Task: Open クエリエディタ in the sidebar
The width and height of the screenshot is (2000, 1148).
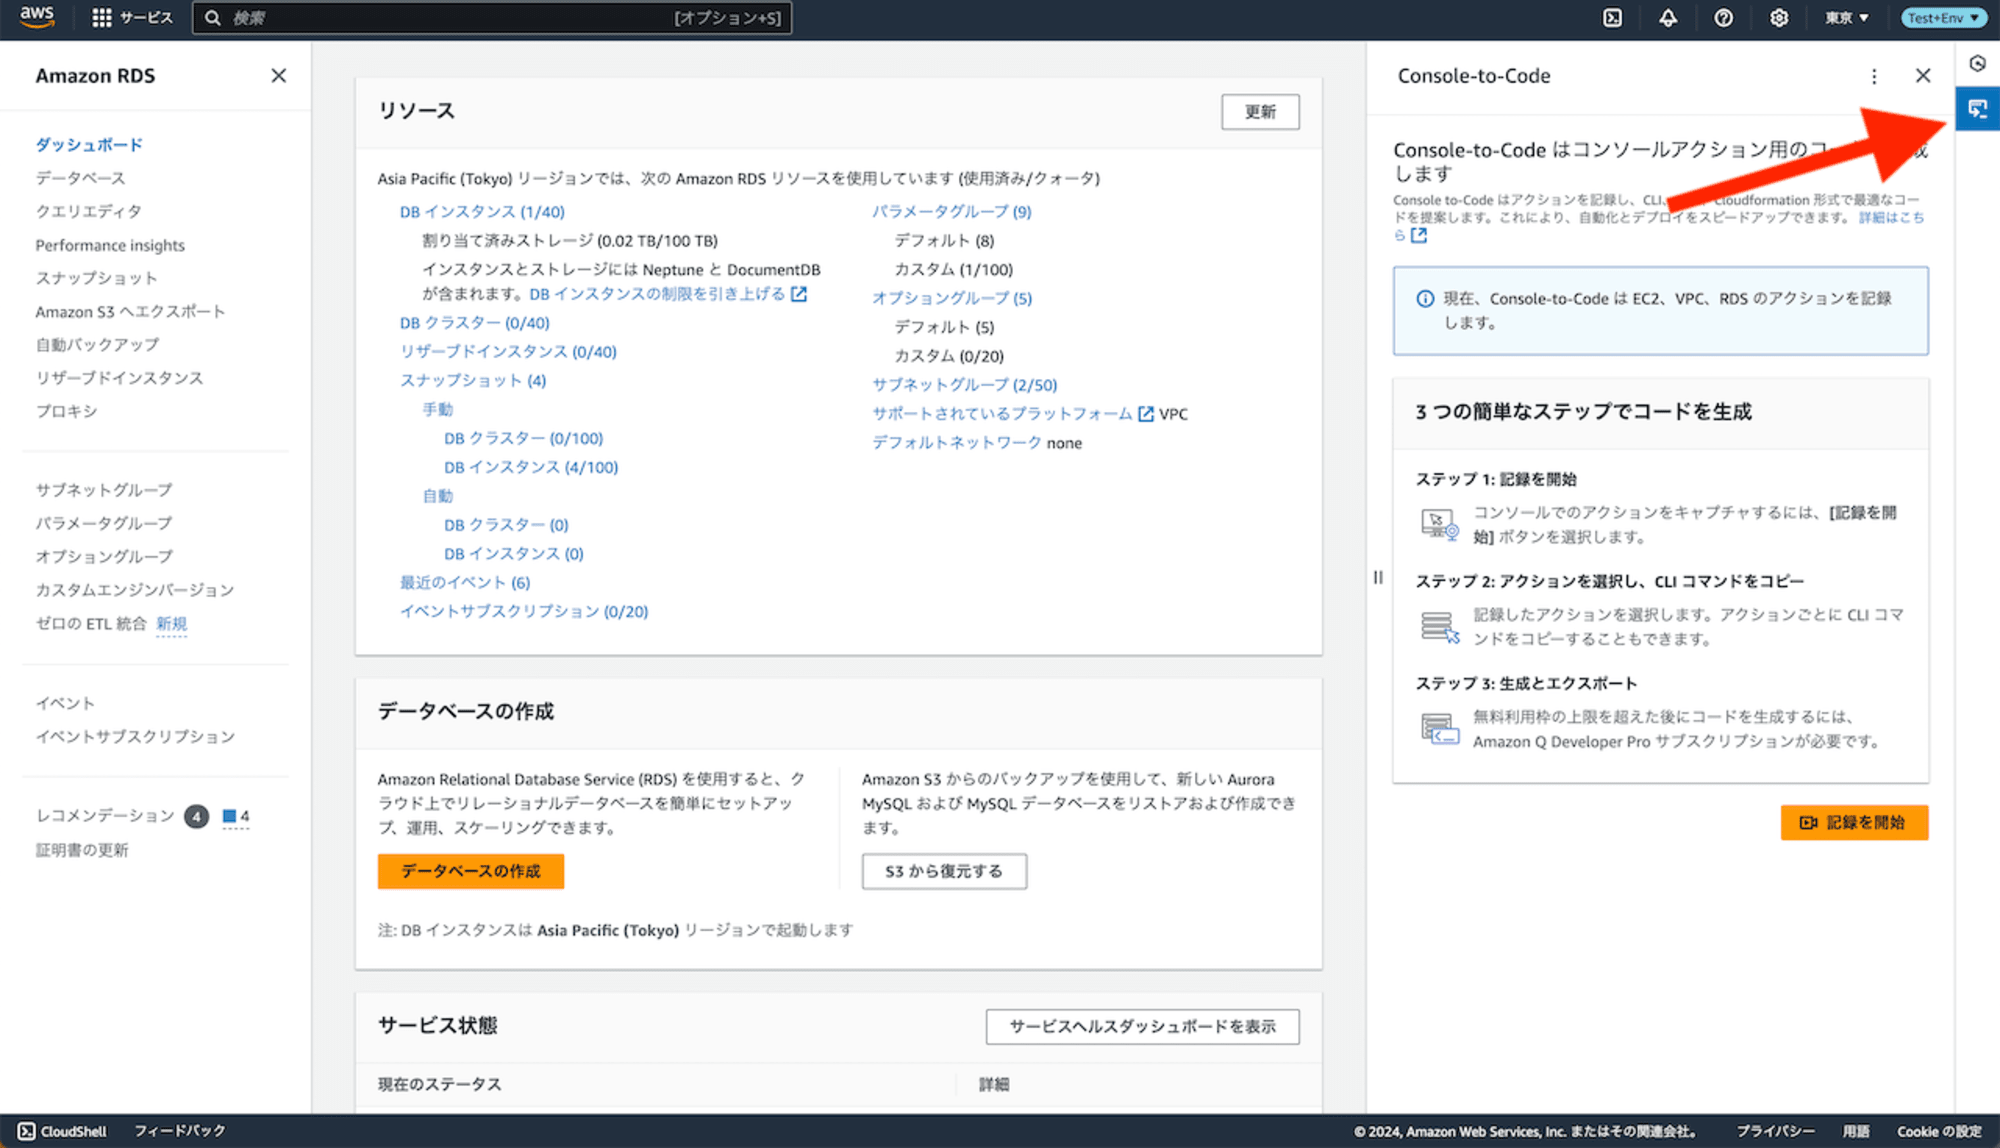Action: pos(89,211)
